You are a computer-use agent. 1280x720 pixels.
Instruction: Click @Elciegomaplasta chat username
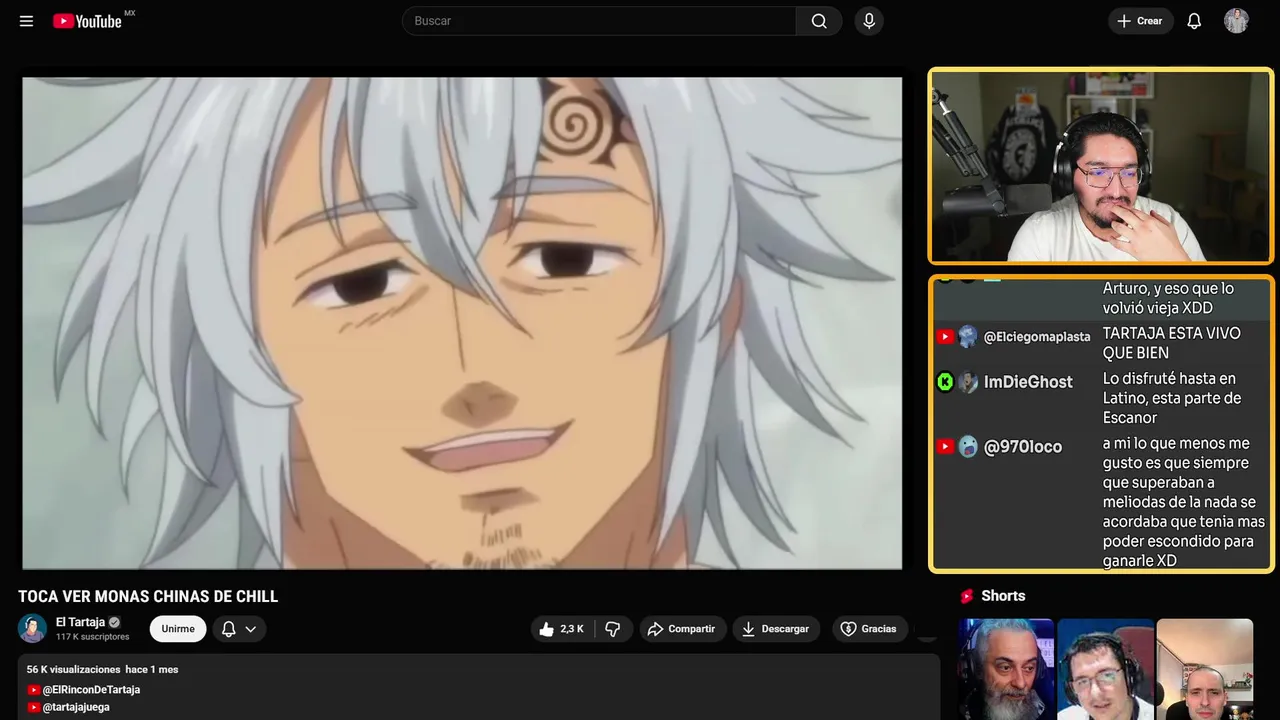[1037, 337]
